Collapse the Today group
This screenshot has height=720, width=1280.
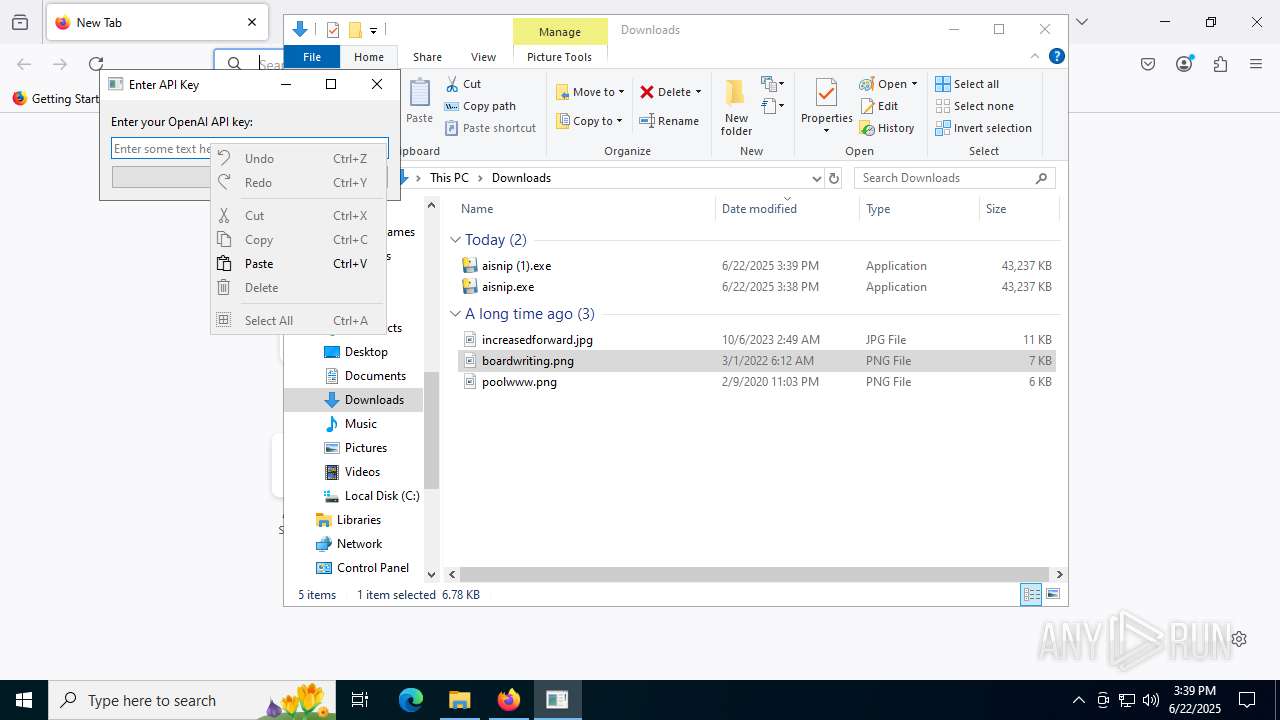[455, 240]
